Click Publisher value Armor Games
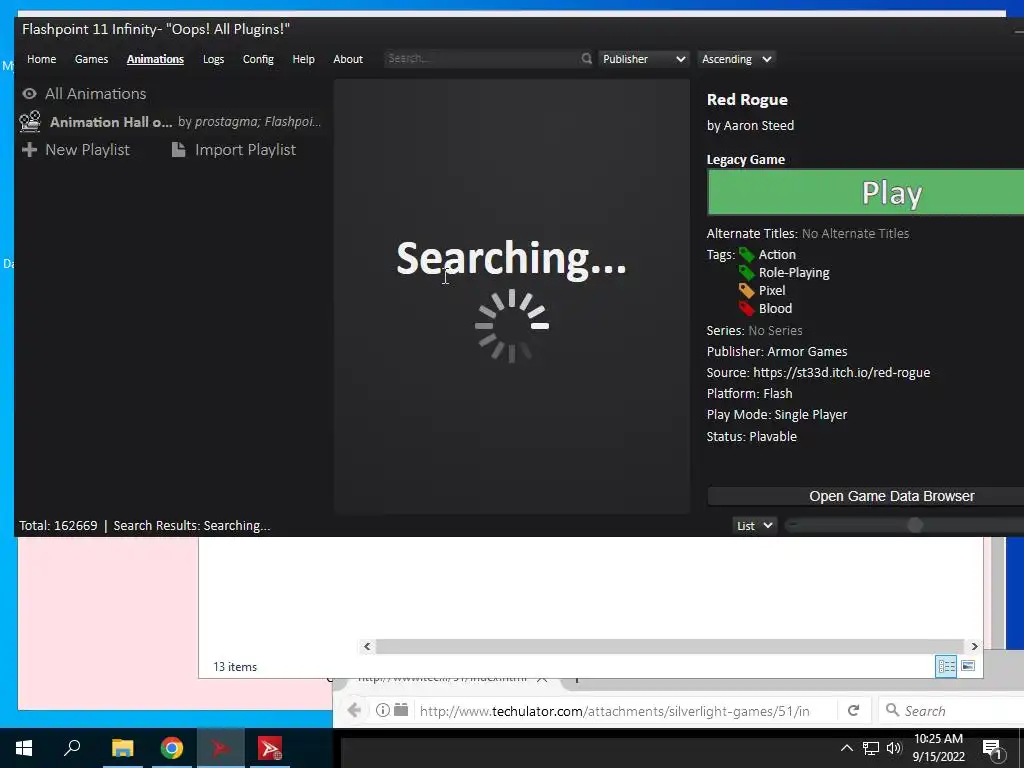Image resolution: width=1024 pixels, height=768 pixels. 807,351
